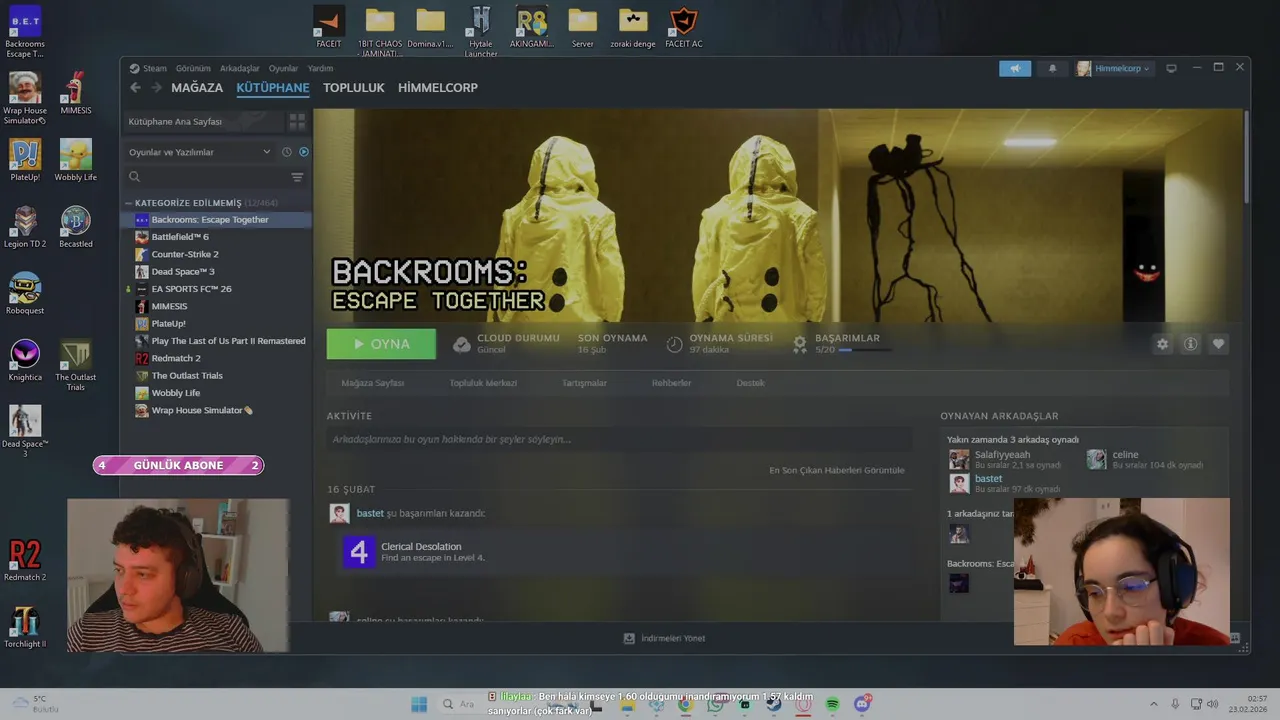
Task: Open bastet's profile in the activity feed
Action: 370,513
